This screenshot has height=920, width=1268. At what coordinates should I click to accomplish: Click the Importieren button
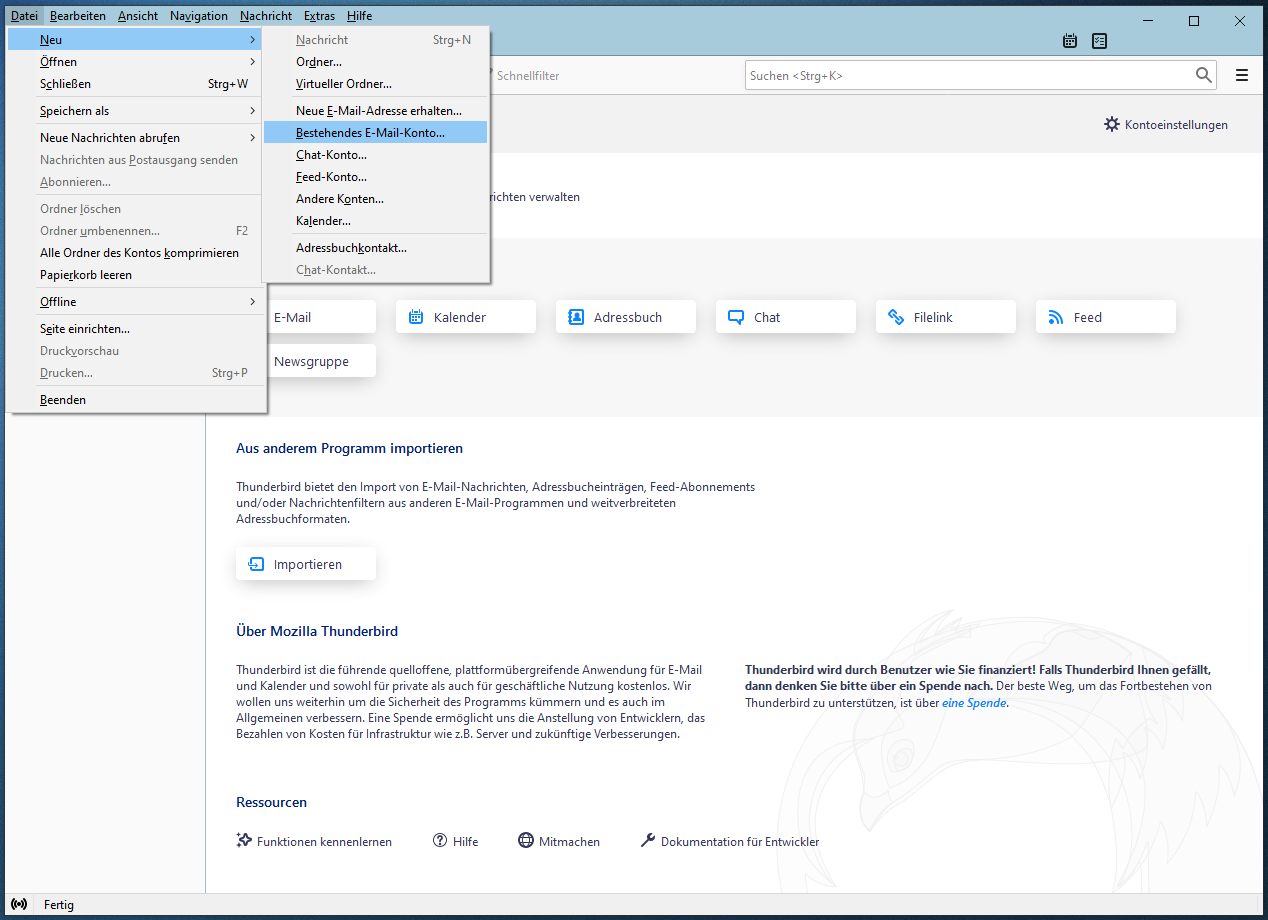pyautogui.click(x=306, y=564)
